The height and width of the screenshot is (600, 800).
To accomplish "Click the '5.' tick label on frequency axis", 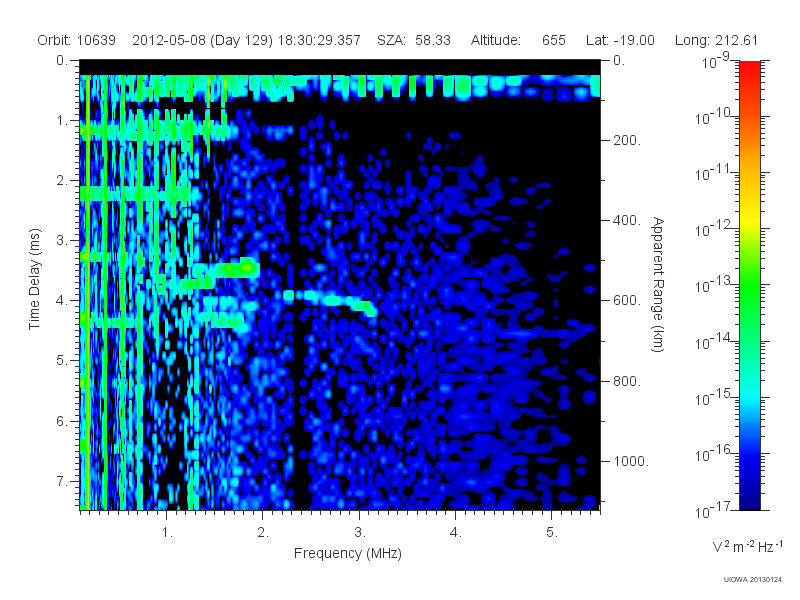I will (x=552, y=533).
